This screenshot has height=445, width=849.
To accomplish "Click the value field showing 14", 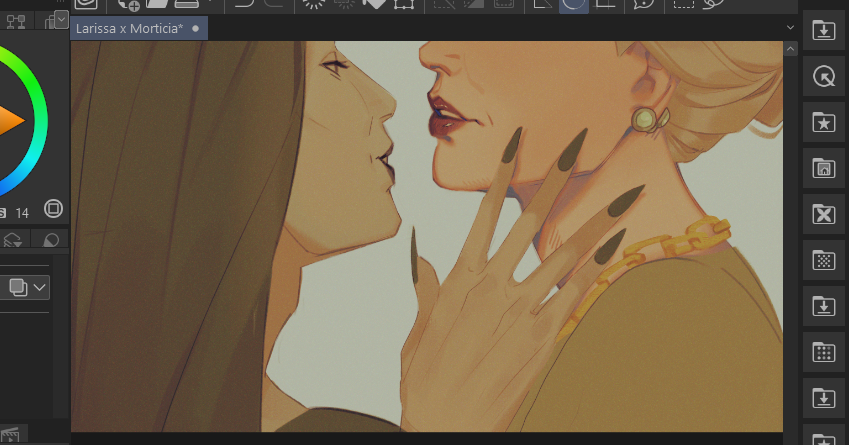I will 22,213.
